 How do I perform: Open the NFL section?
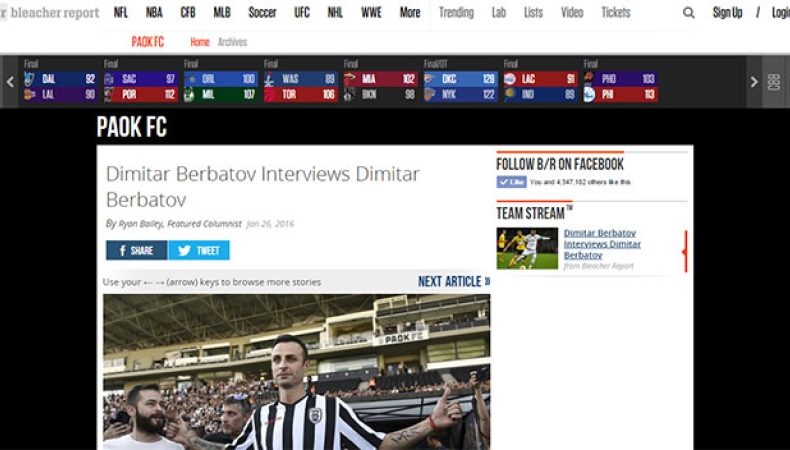click(x=121, y=13)
